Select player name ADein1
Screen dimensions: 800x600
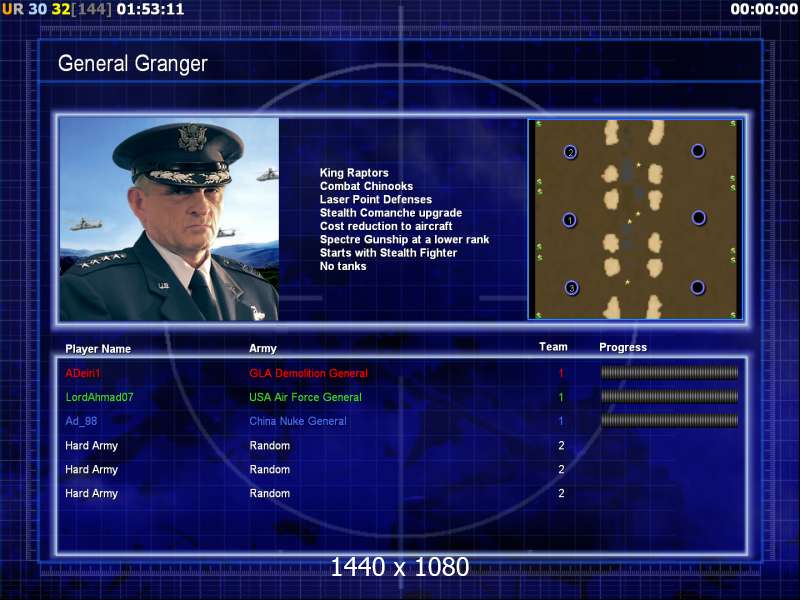83,373
